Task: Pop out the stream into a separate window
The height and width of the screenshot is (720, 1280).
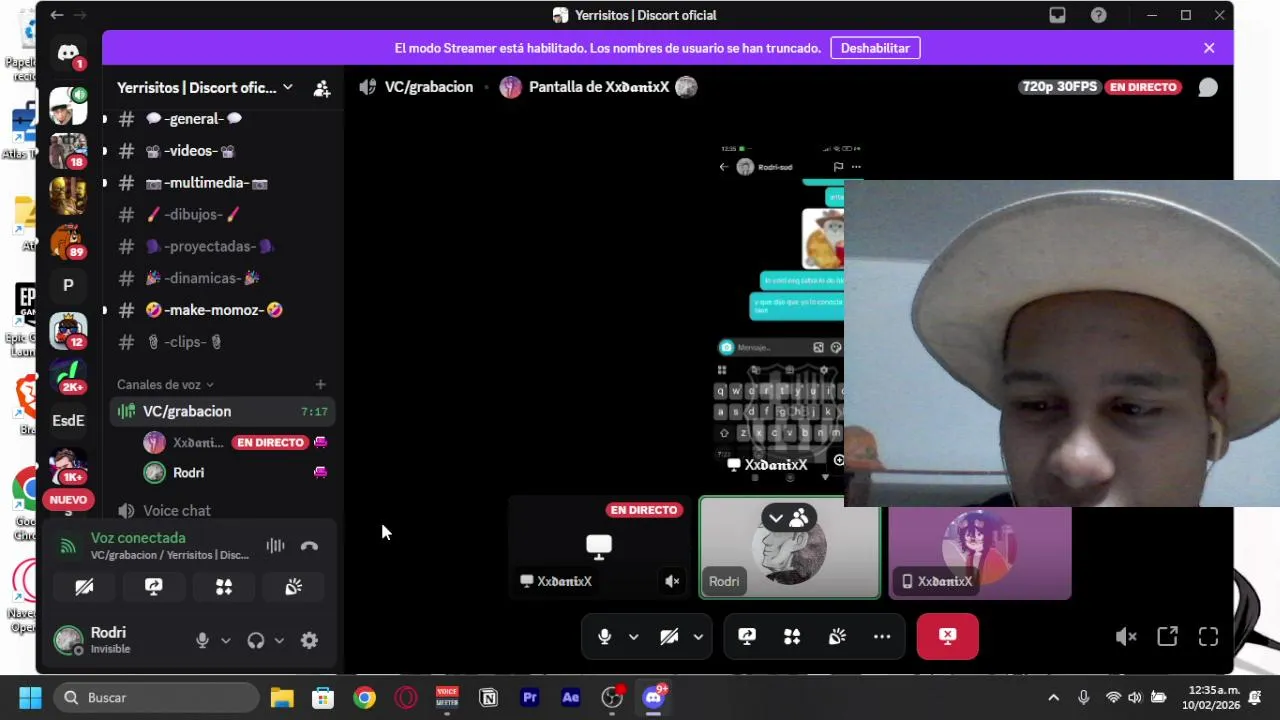Action: coord(1167,637)
